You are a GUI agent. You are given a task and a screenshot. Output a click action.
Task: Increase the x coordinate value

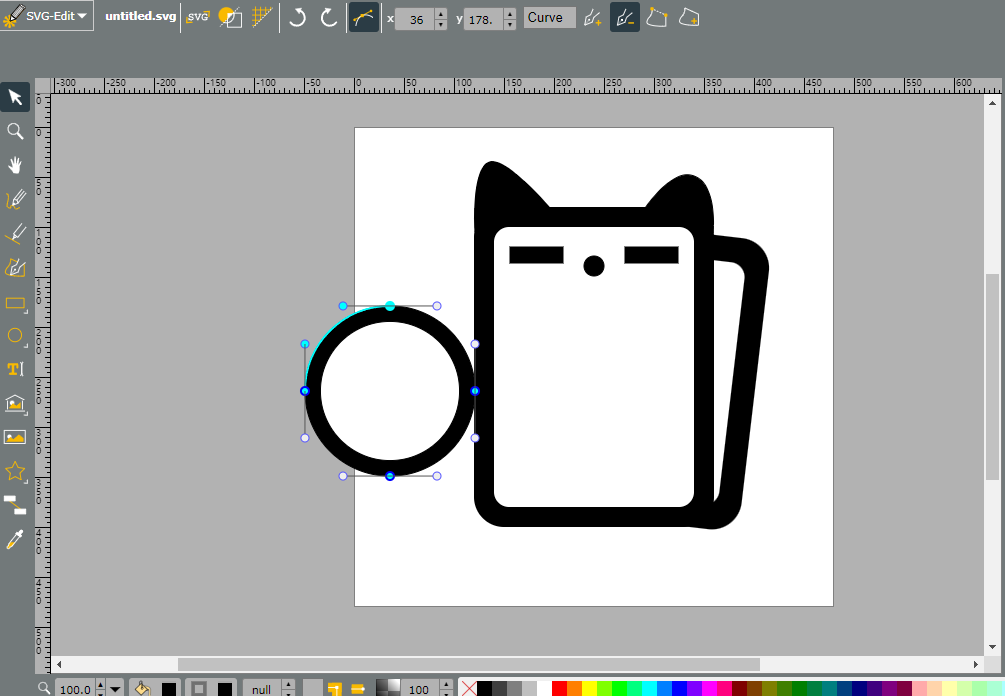point(441,14)
